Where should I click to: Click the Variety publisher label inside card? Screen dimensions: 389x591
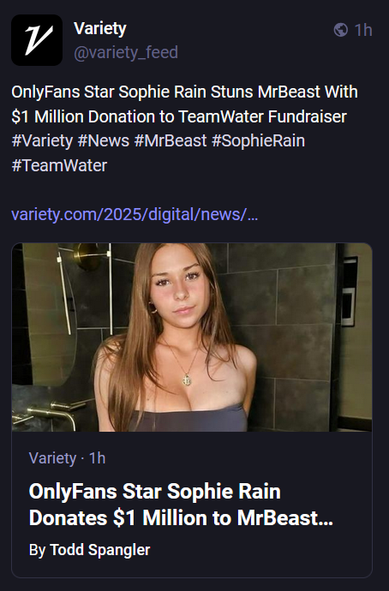pyautogui.click(x=53, y=458)
